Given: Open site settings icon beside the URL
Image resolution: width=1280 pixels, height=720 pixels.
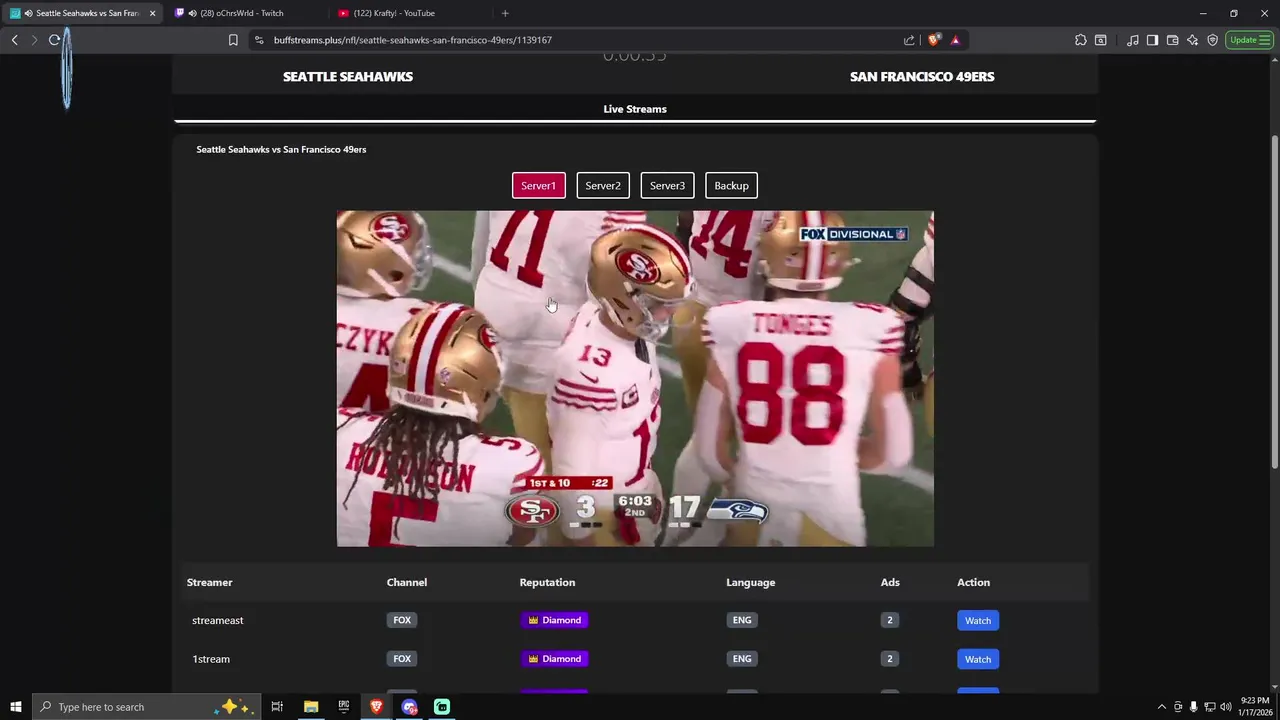Looking at the screenshot, I should 259,40.
